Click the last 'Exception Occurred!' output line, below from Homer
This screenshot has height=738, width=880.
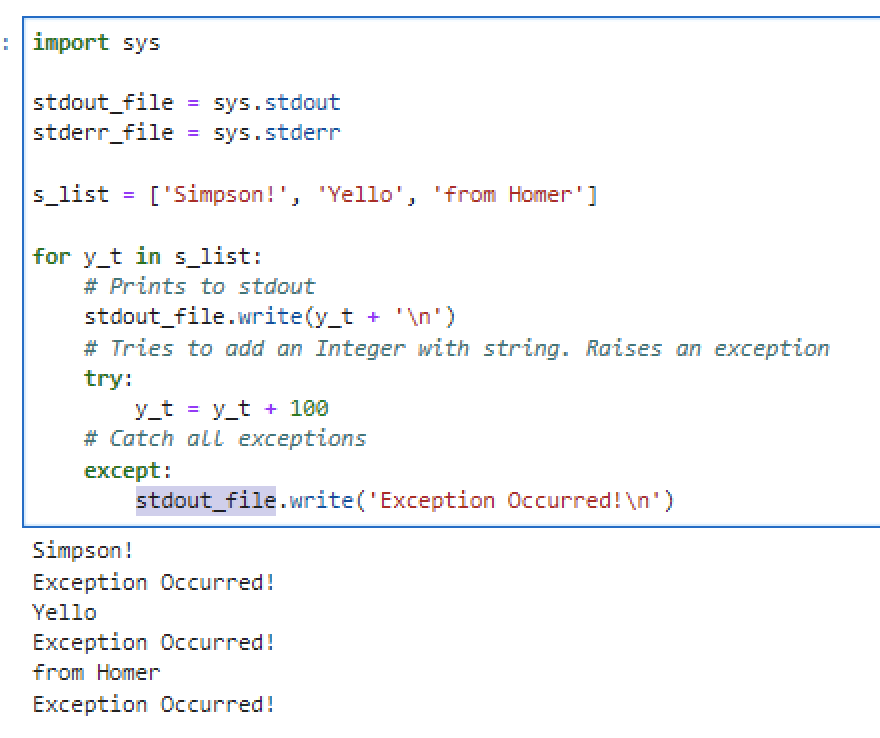(x=153, y=704)
